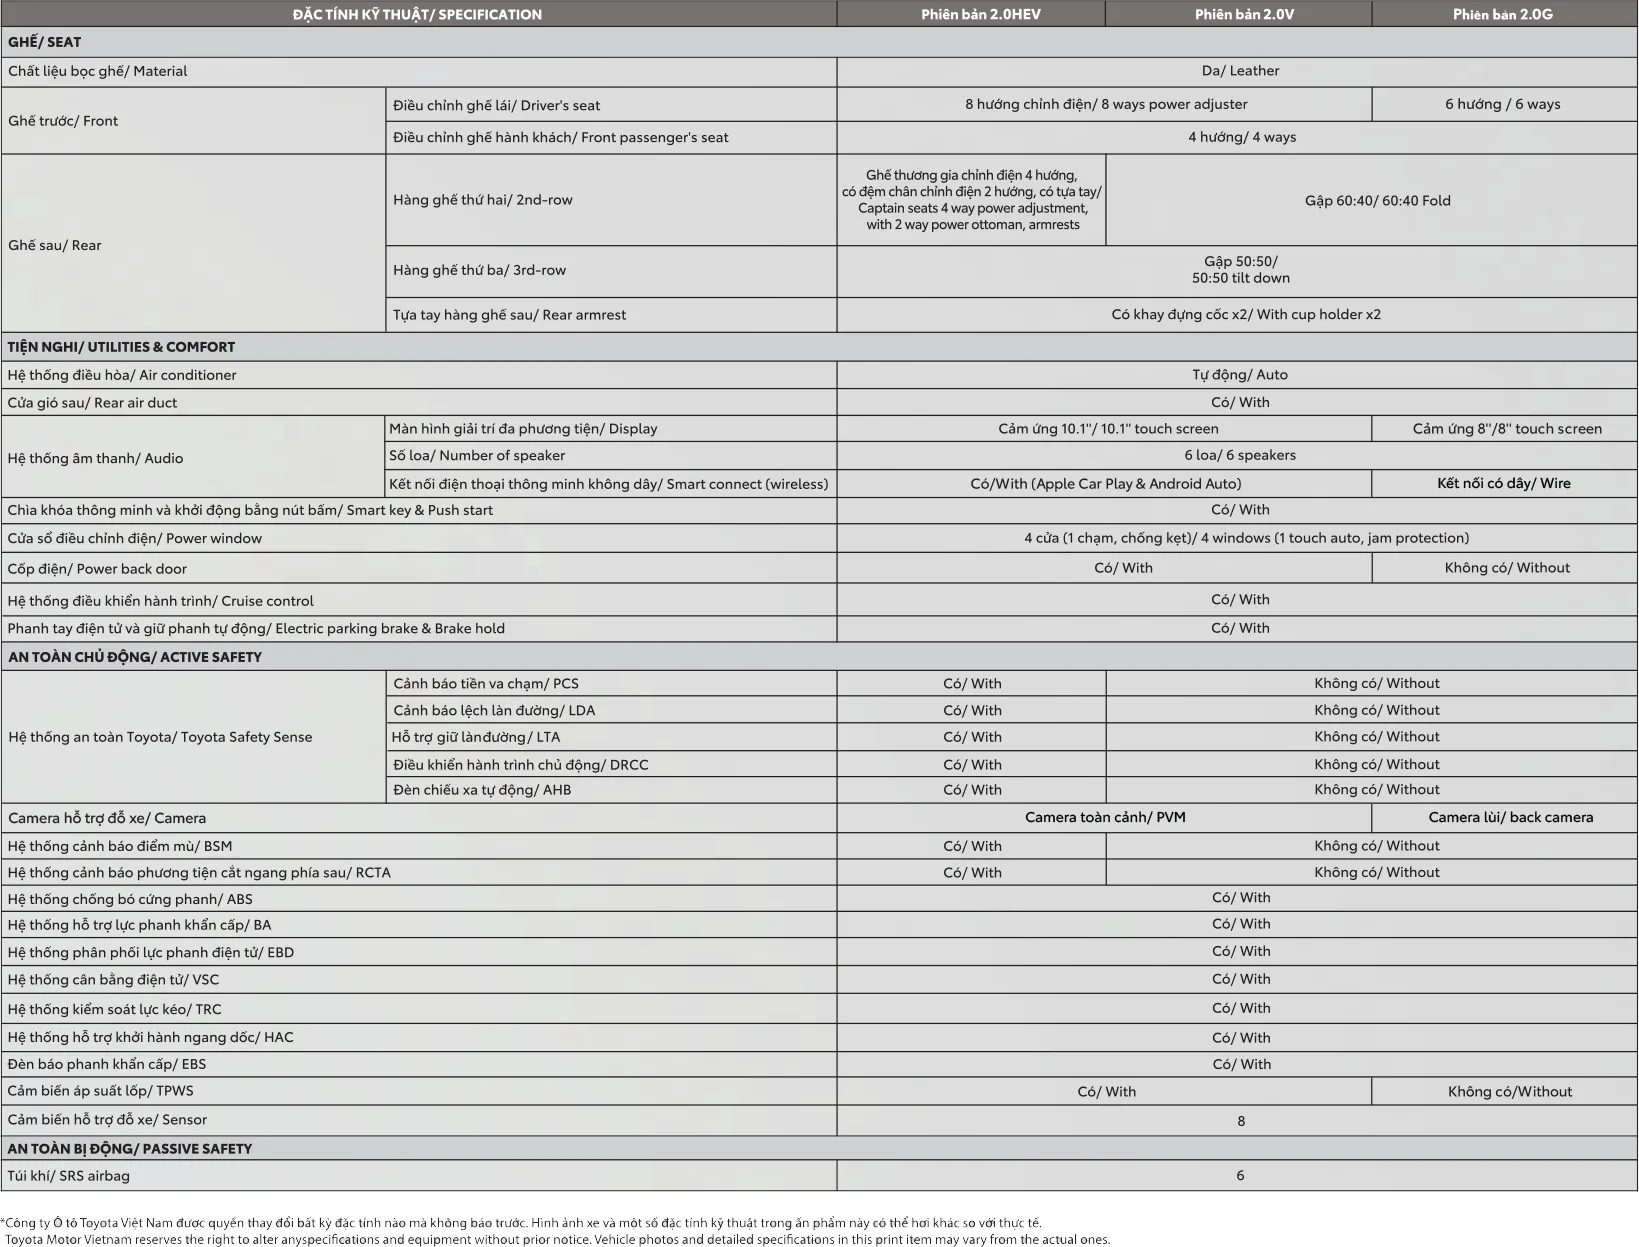Click the Cảm ứng 8" touch screen cell
1639x1247 pixels.
[1506, 429]
